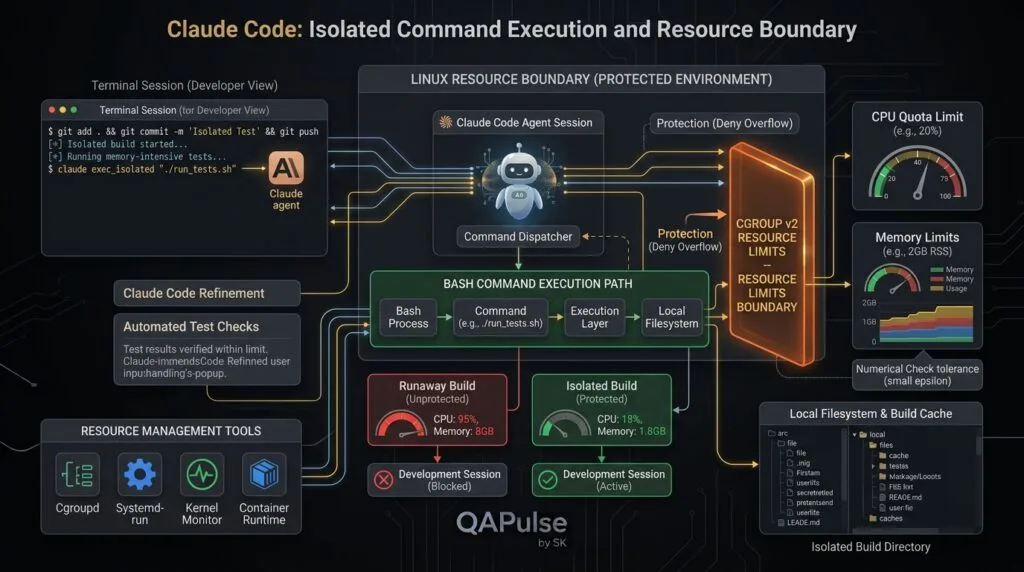This screenshot has width=1024, height=572.
Task: Select the files folder row
Action: click(881, 445)
